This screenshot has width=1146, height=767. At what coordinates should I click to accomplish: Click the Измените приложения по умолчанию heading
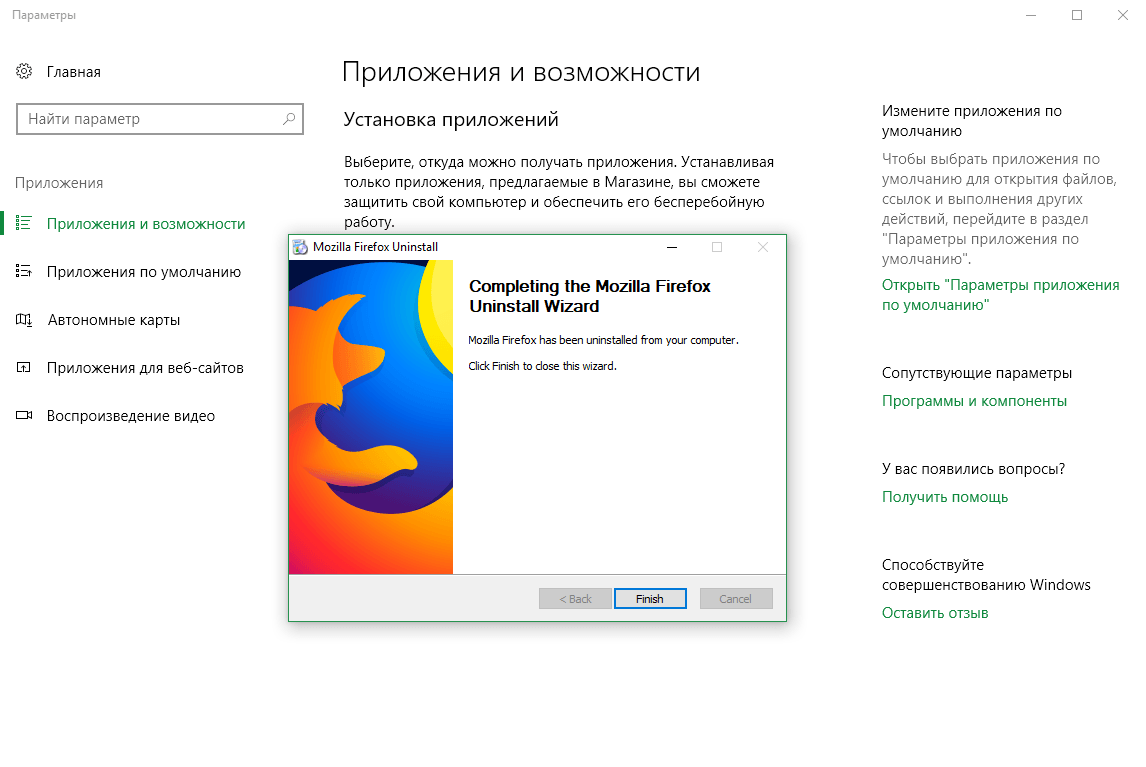972,121
